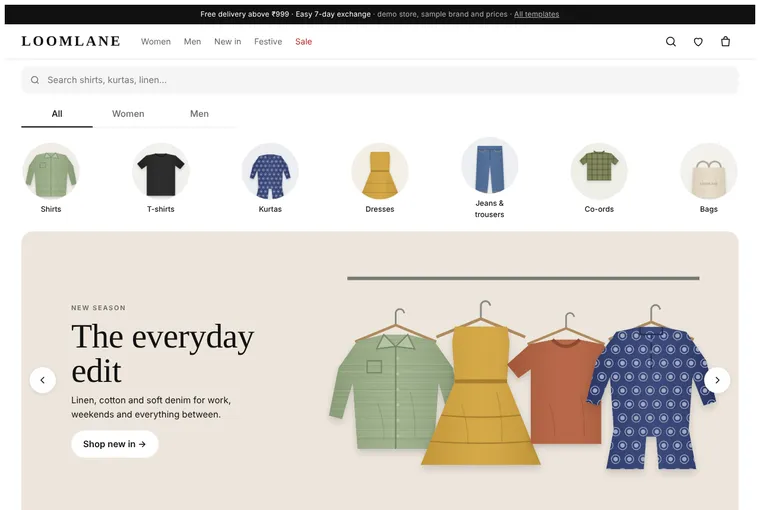The height and width of the screenshot is (510, 760).
Task: Open the Women navigation menu
Action: click(156, 42)
